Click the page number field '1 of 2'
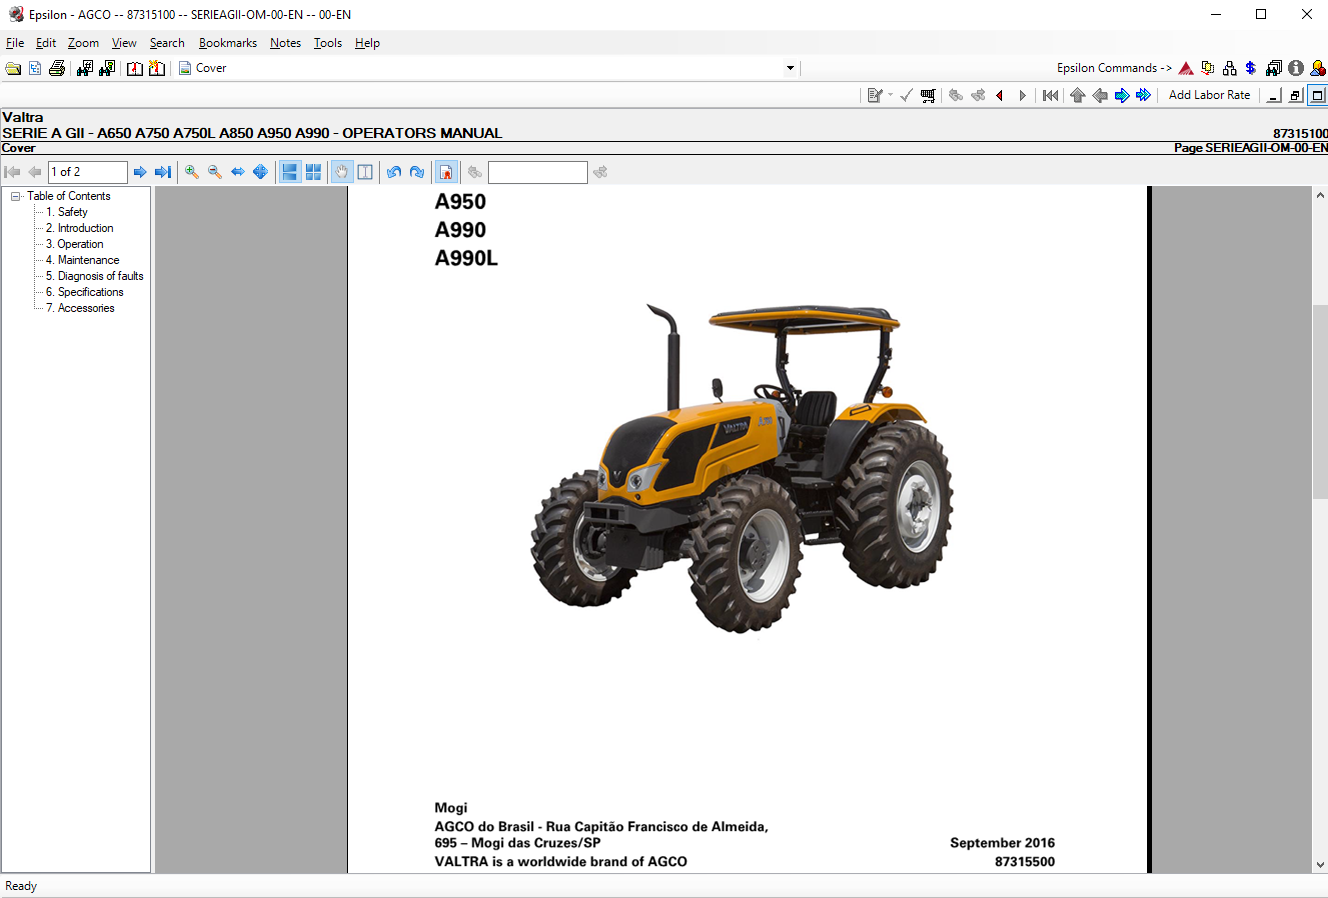This screenshot has height=898, width=1328. coord(88,172)
